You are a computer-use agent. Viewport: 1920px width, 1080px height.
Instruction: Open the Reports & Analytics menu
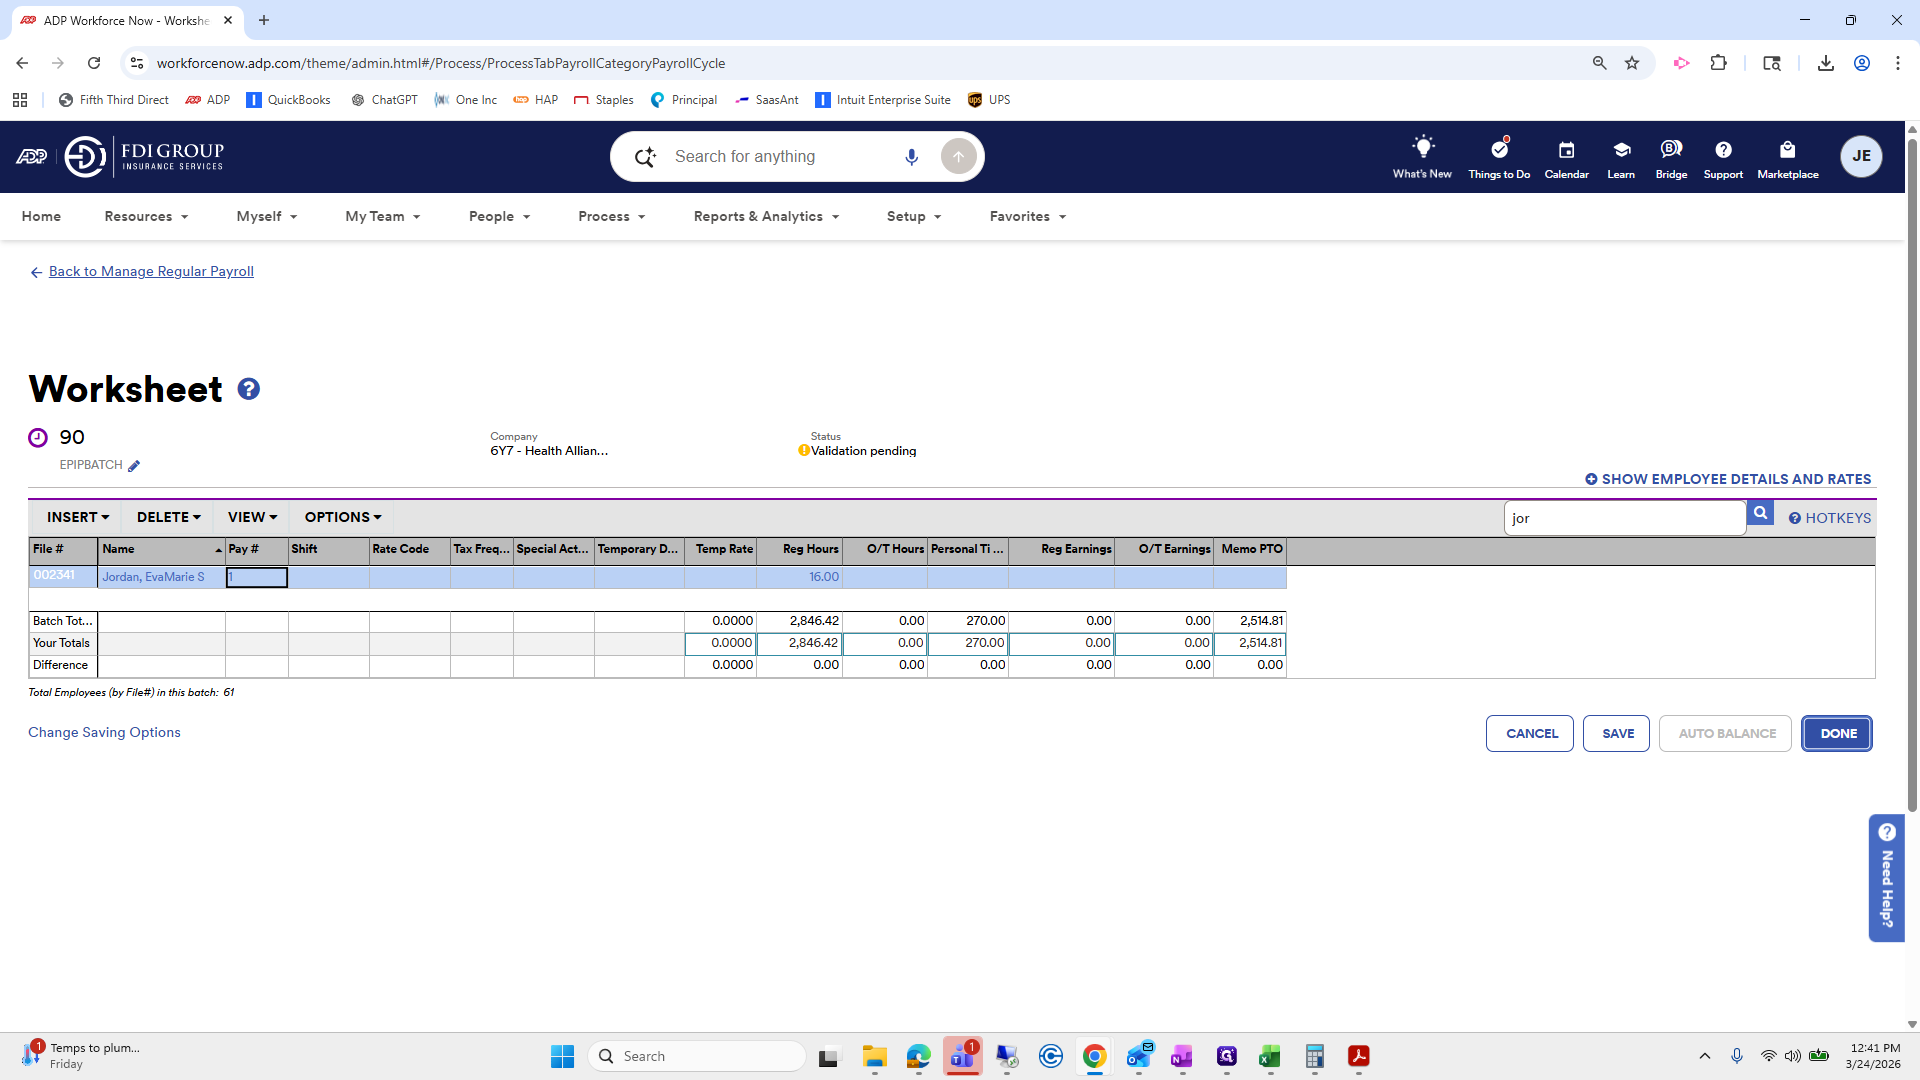(x=766, y=216)
